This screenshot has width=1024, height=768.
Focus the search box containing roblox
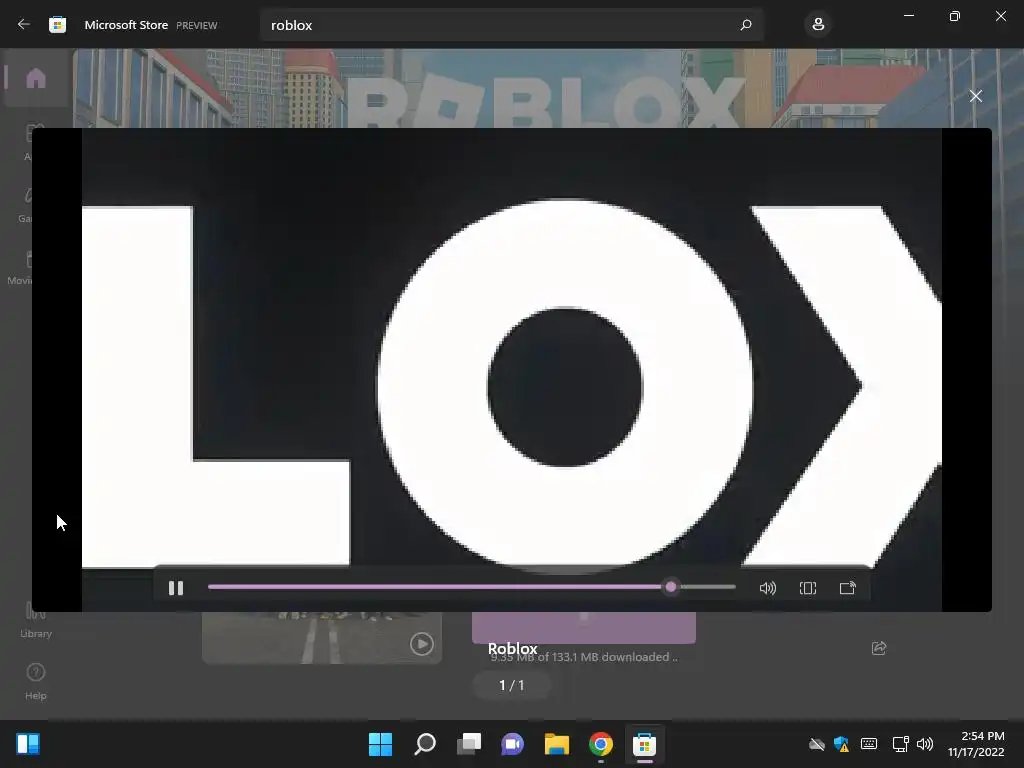511,25
